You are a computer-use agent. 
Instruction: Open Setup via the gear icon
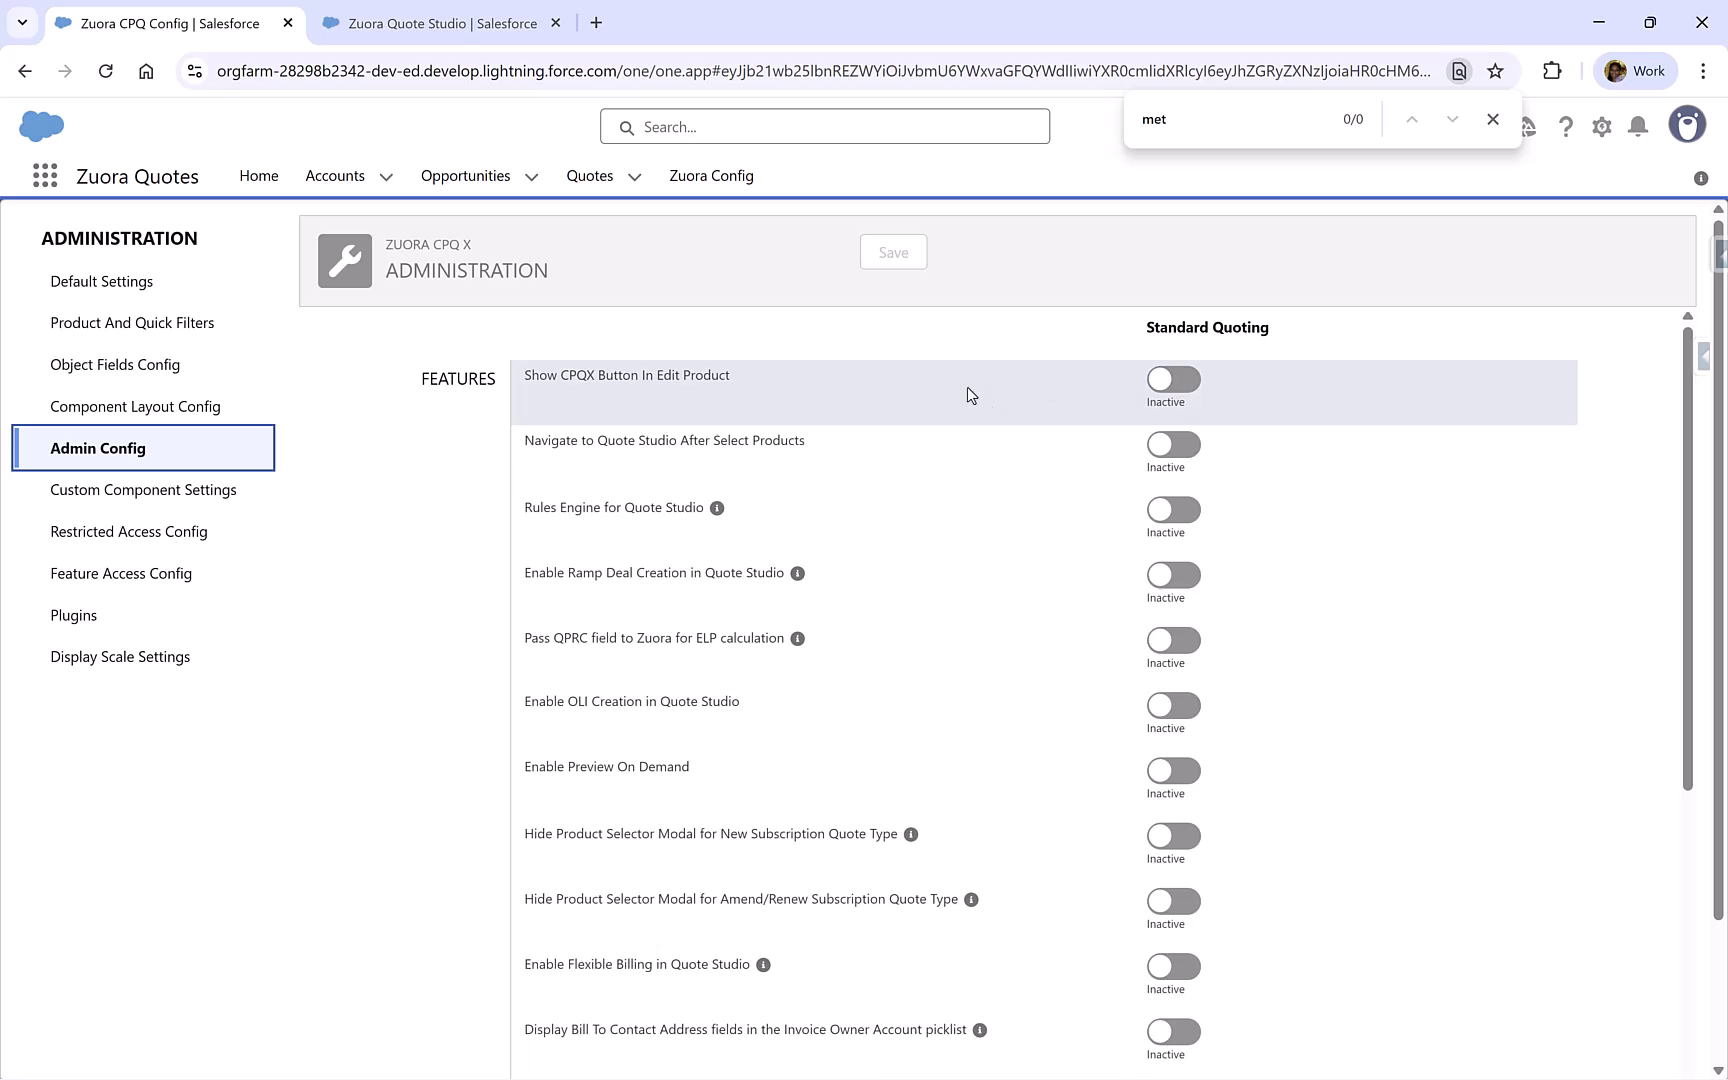point(1601,126)
